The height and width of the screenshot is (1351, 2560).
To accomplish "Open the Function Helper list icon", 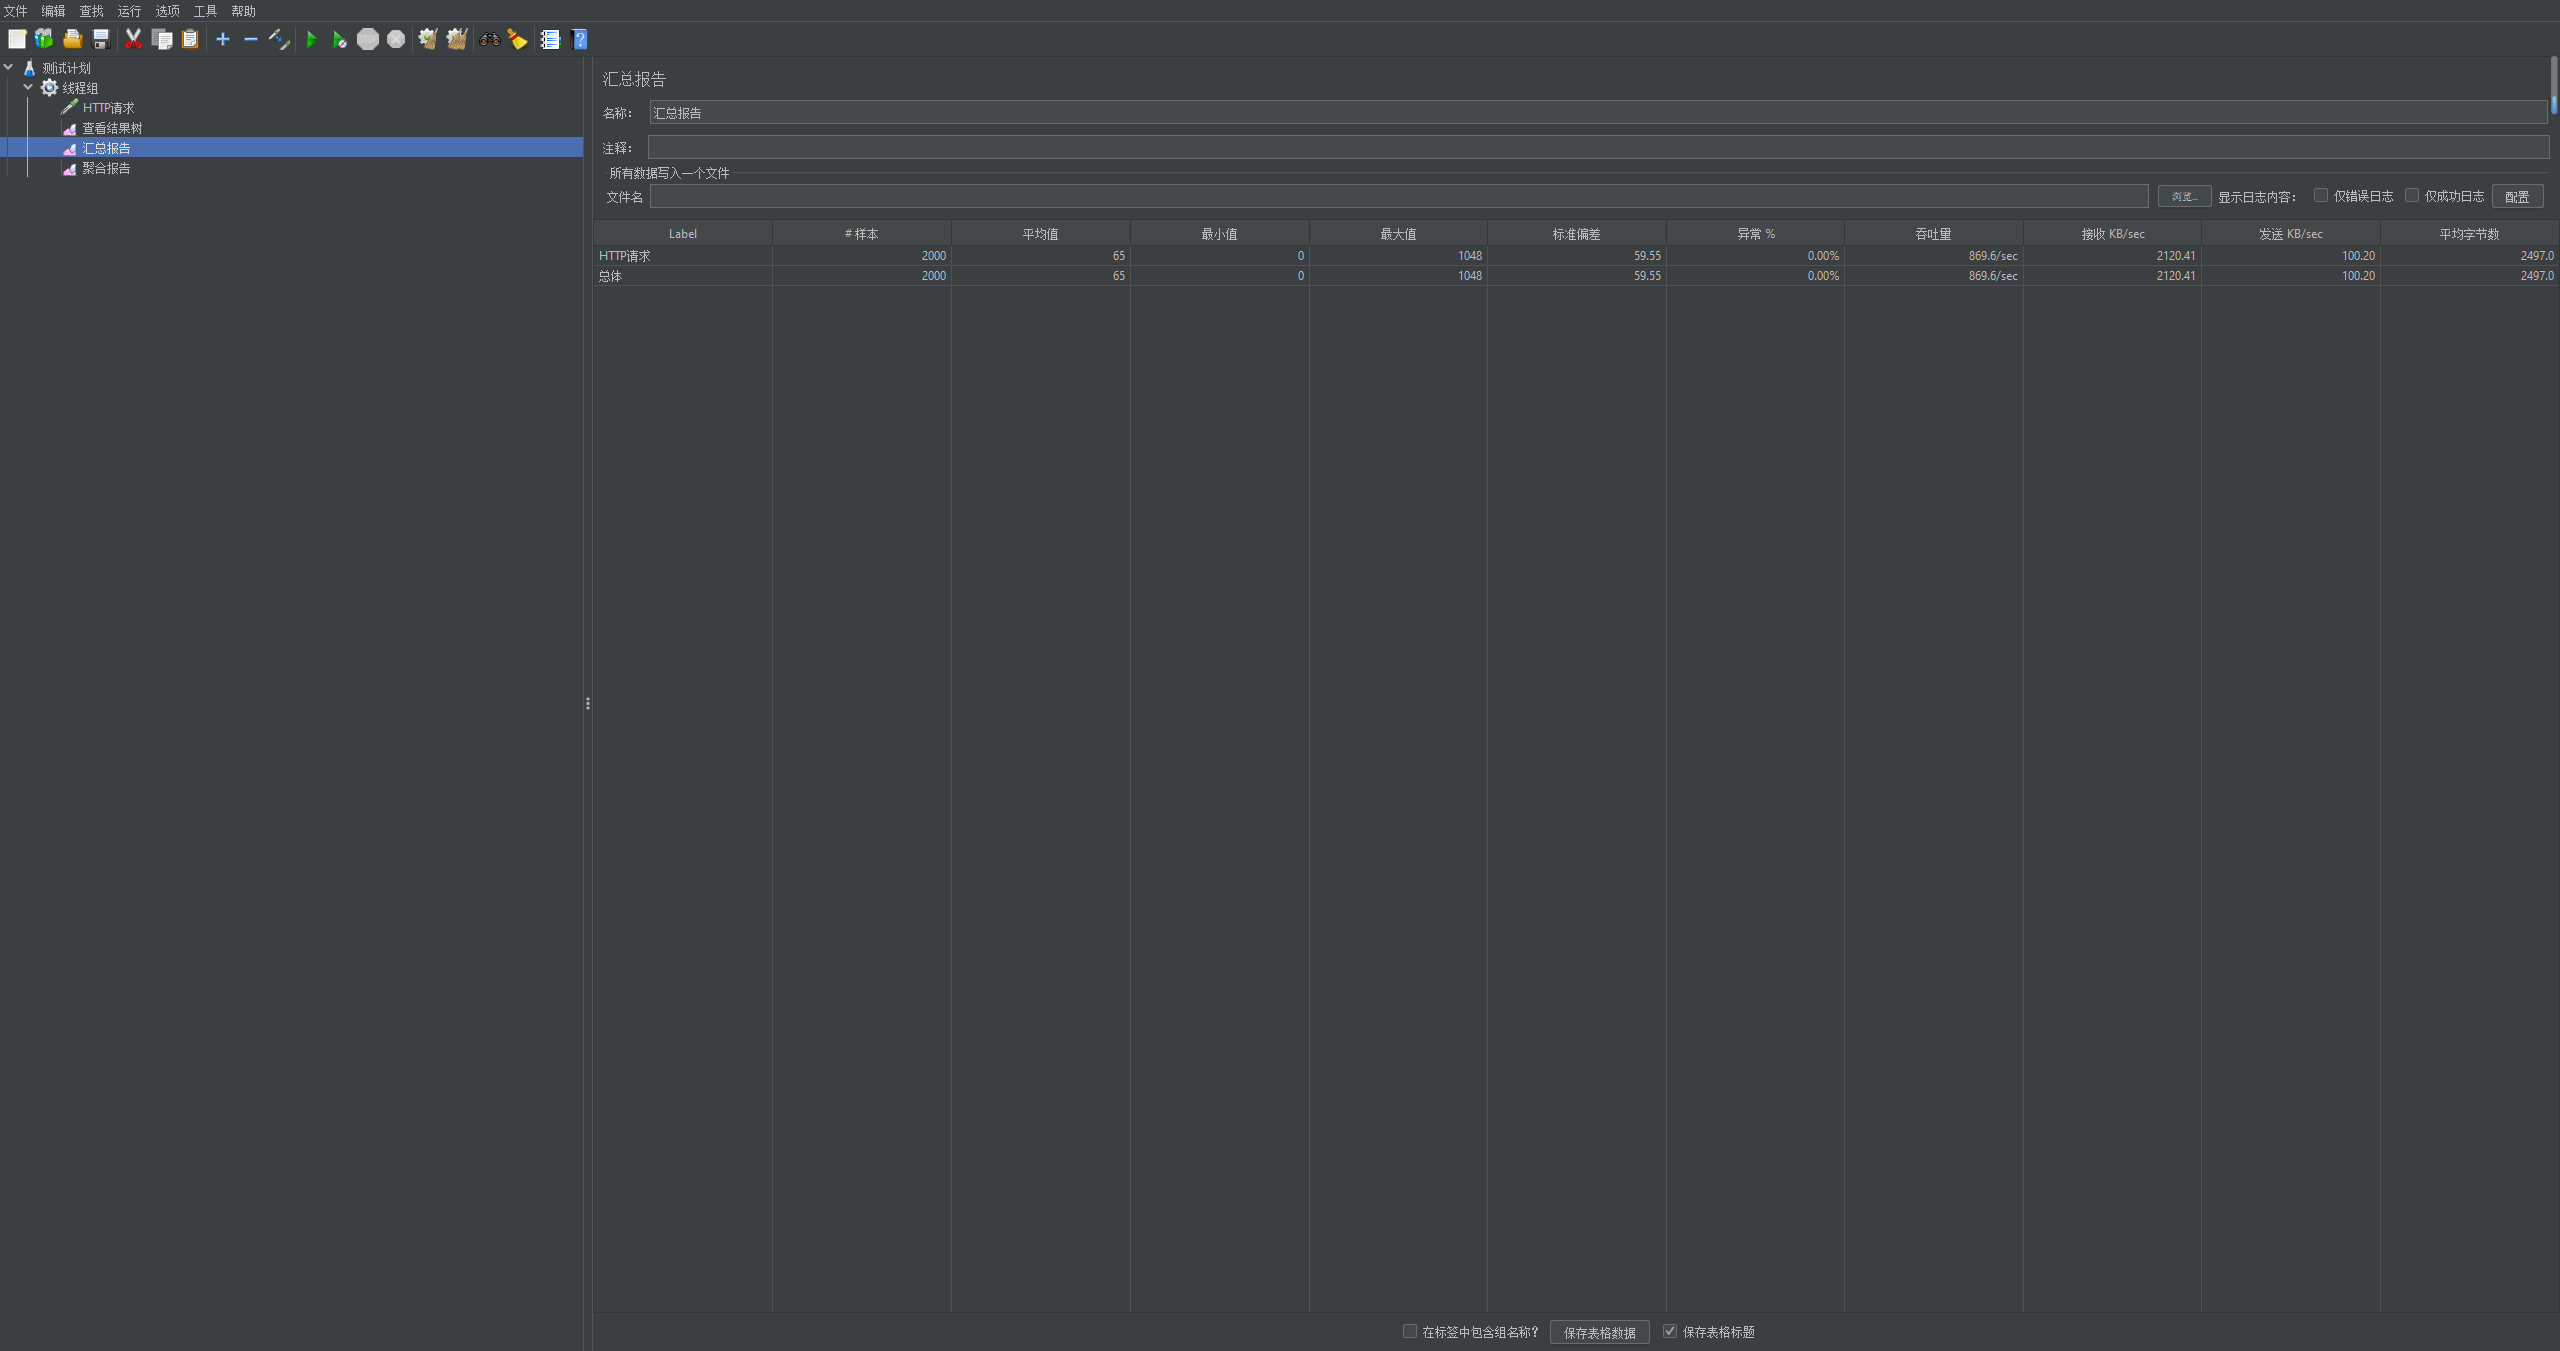I will pyautogui.click(x=550, y=40).
